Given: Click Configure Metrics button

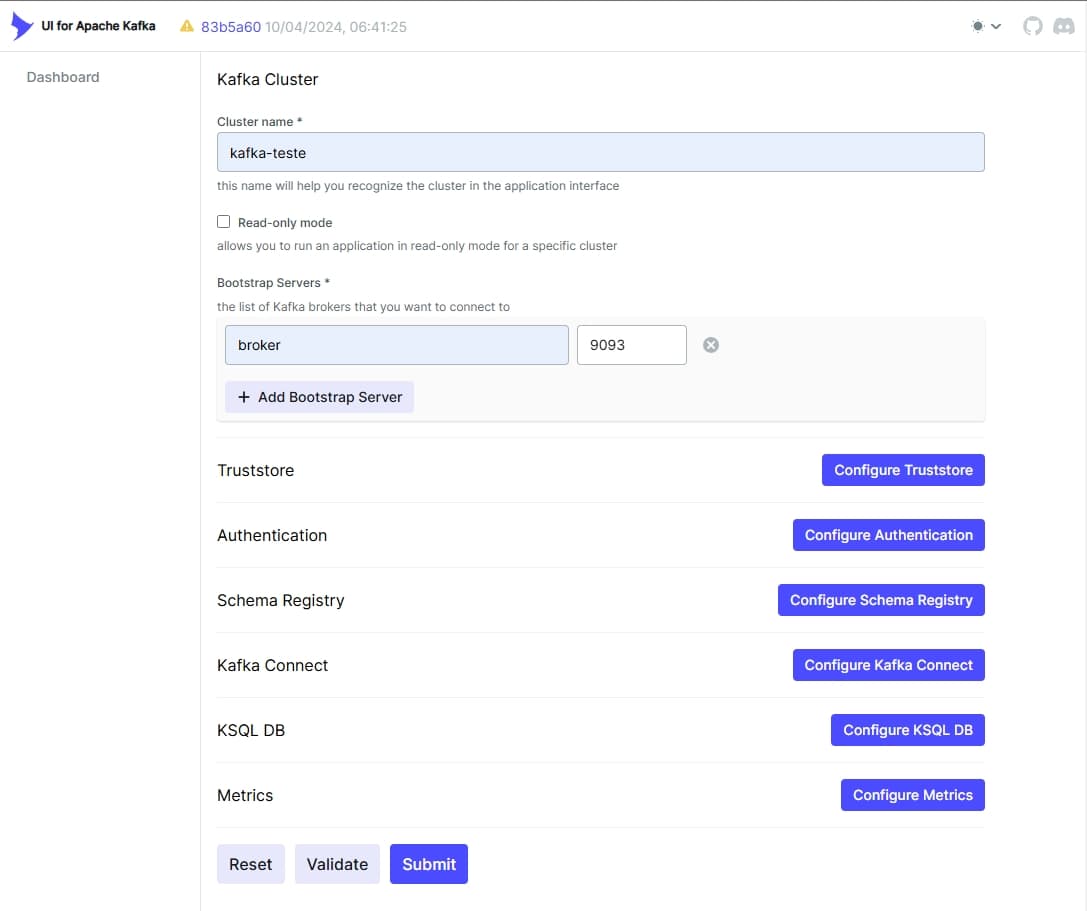Looking at the screenshot, I should (913, 795).
